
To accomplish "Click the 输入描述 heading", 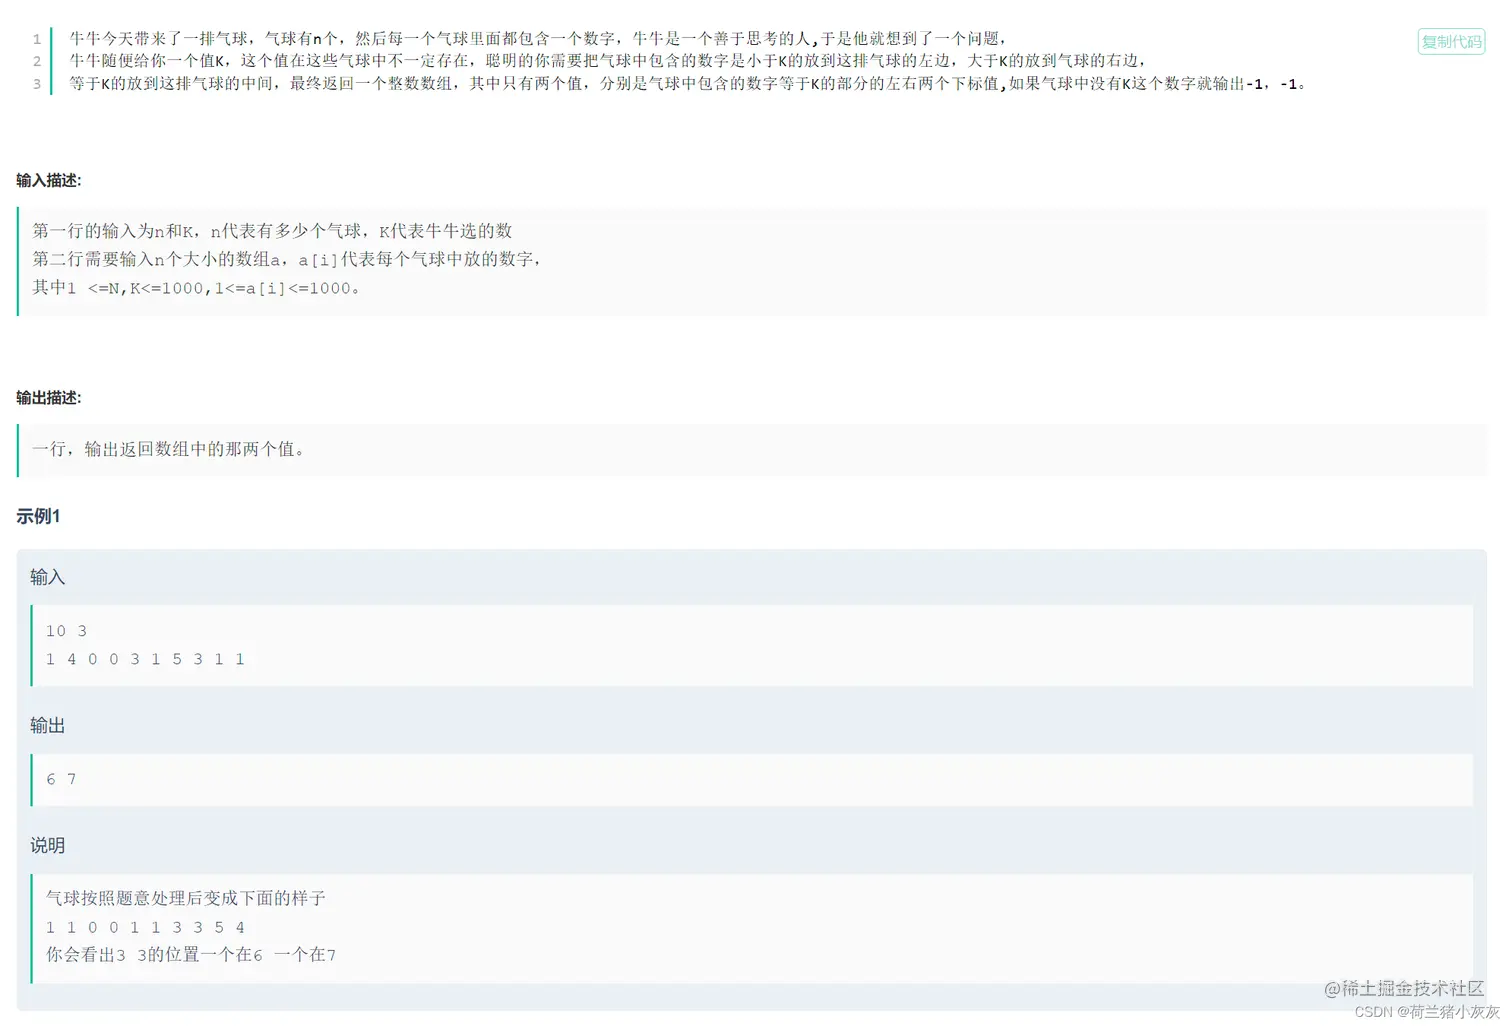I will pos(49,180).
